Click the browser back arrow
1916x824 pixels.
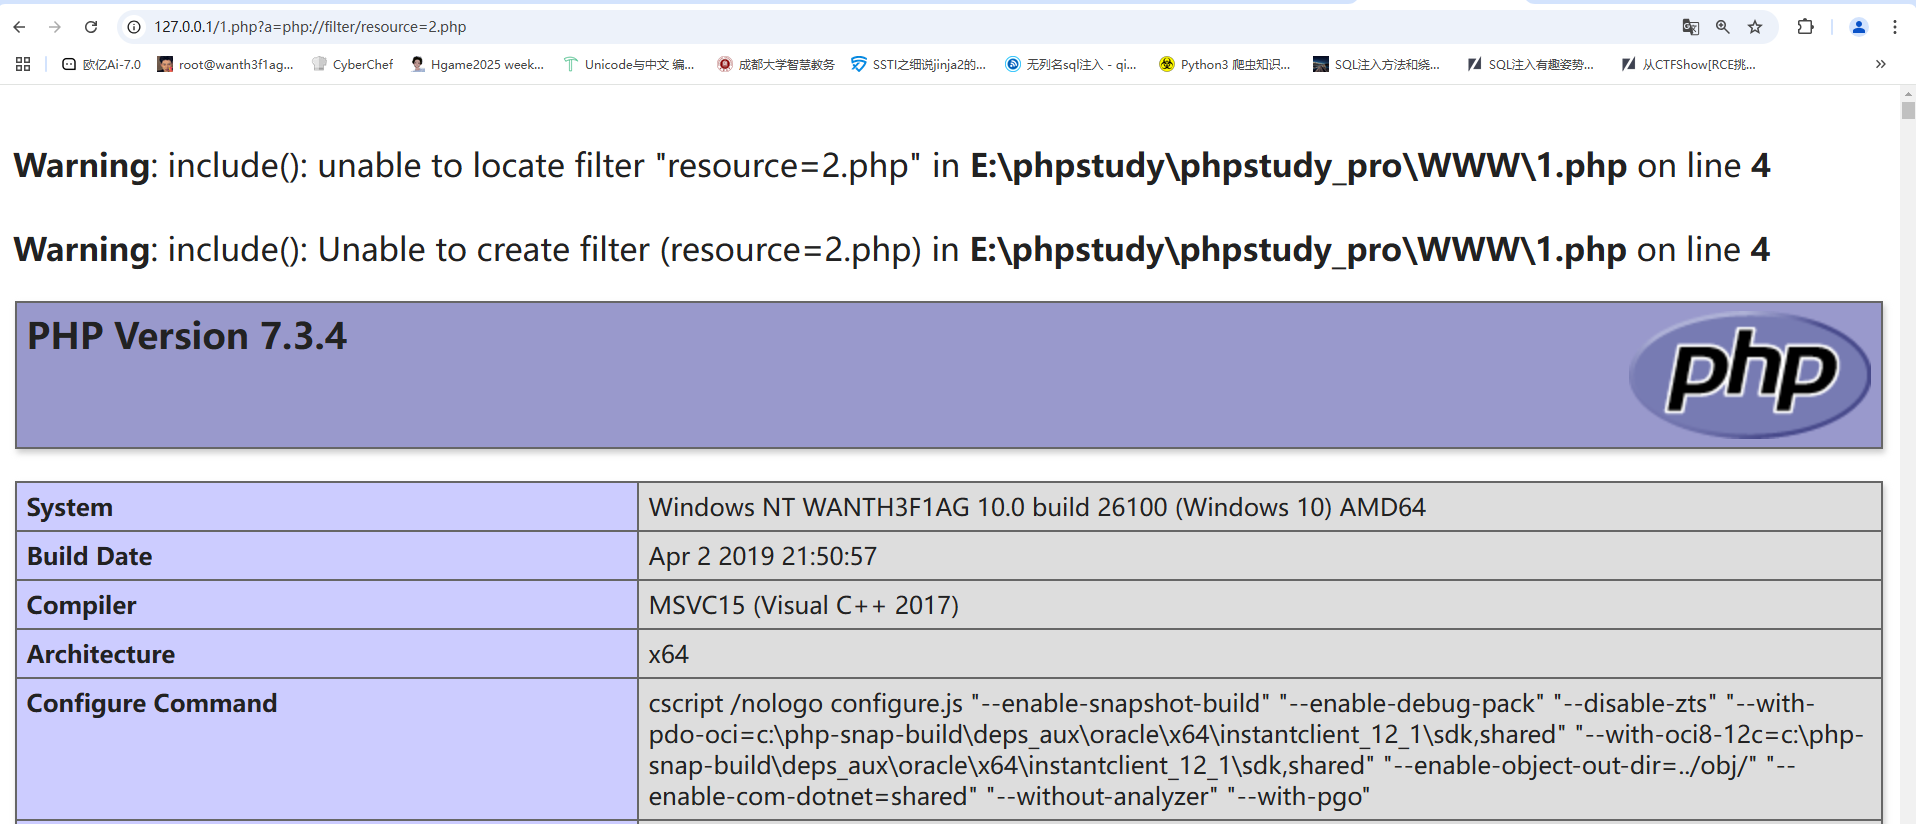[19, 27]
